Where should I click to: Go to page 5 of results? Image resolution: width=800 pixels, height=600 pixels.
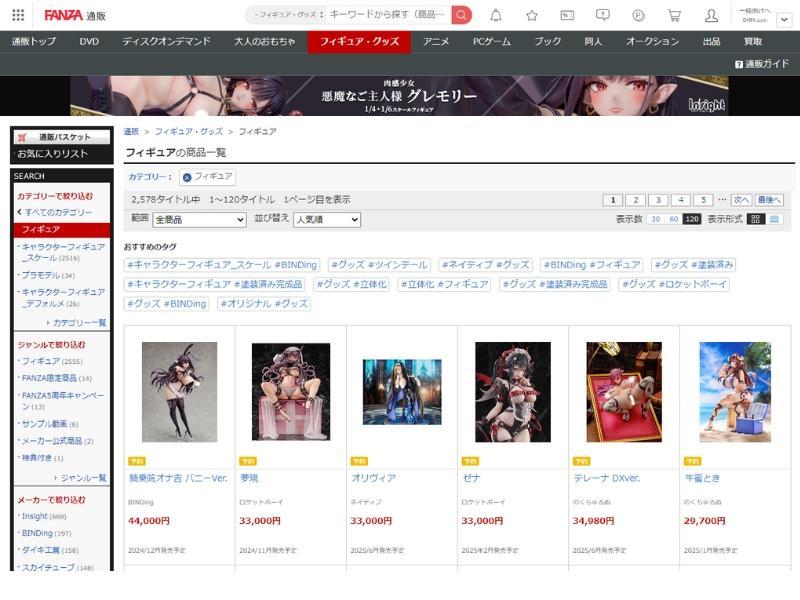[x=703, y=200]
